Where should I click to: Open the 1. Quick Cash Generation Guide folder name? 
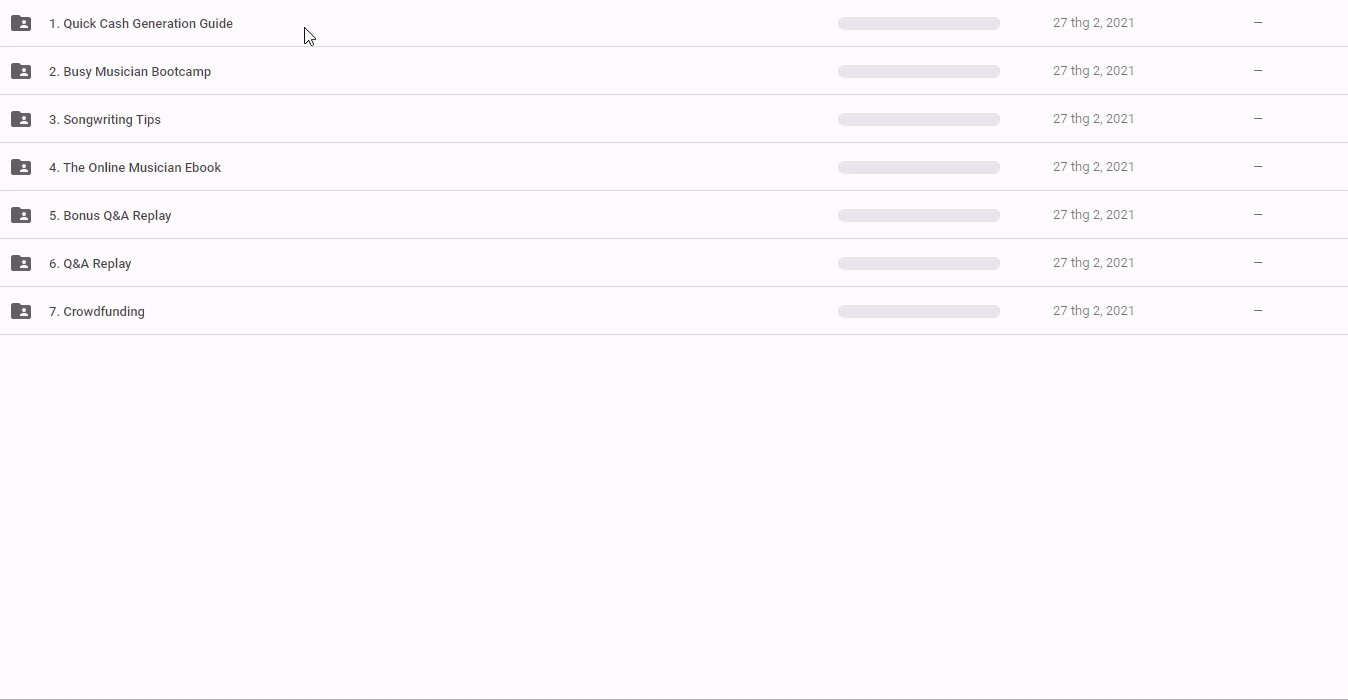pyautogui.click(x=141, y=24)
